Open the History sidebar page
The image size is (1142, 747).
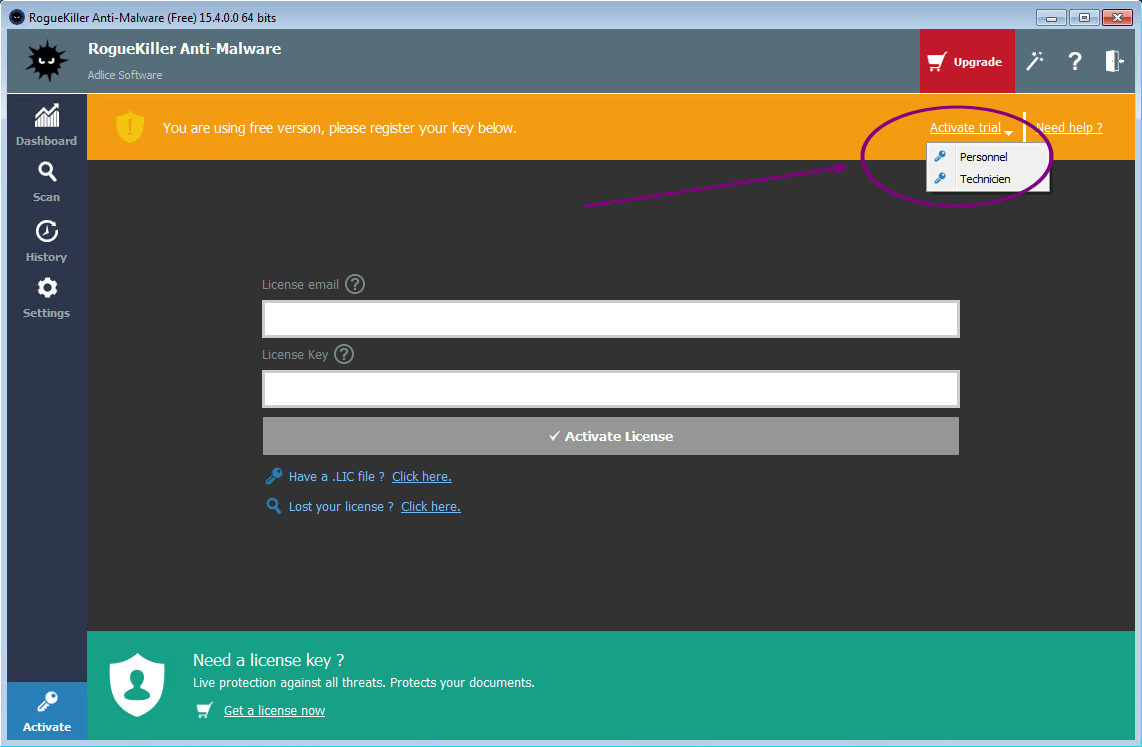point(46,241)
